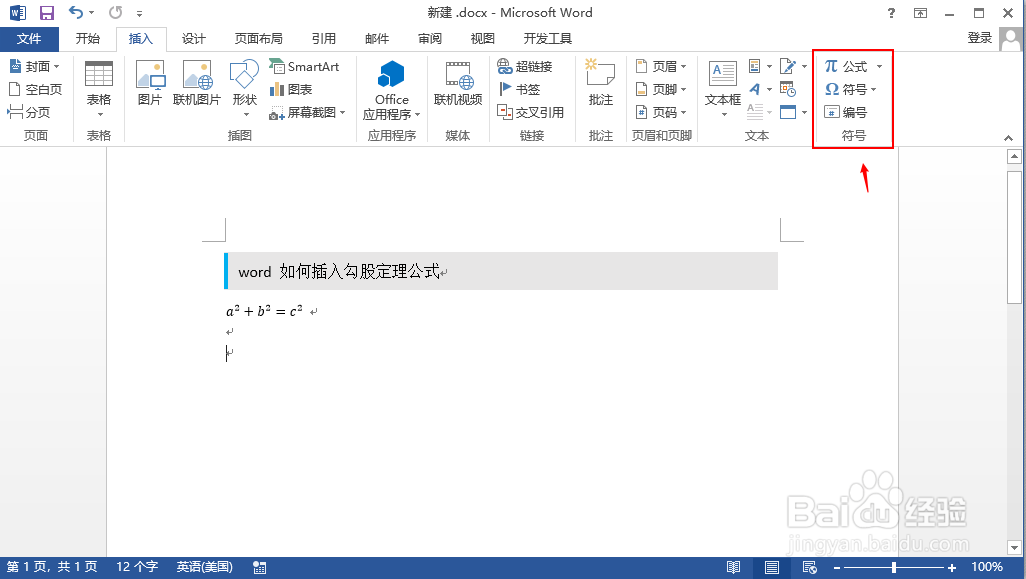Undo the last action
The width and height of the screenshot is (1026, 579).
click(x=76, y=12)
